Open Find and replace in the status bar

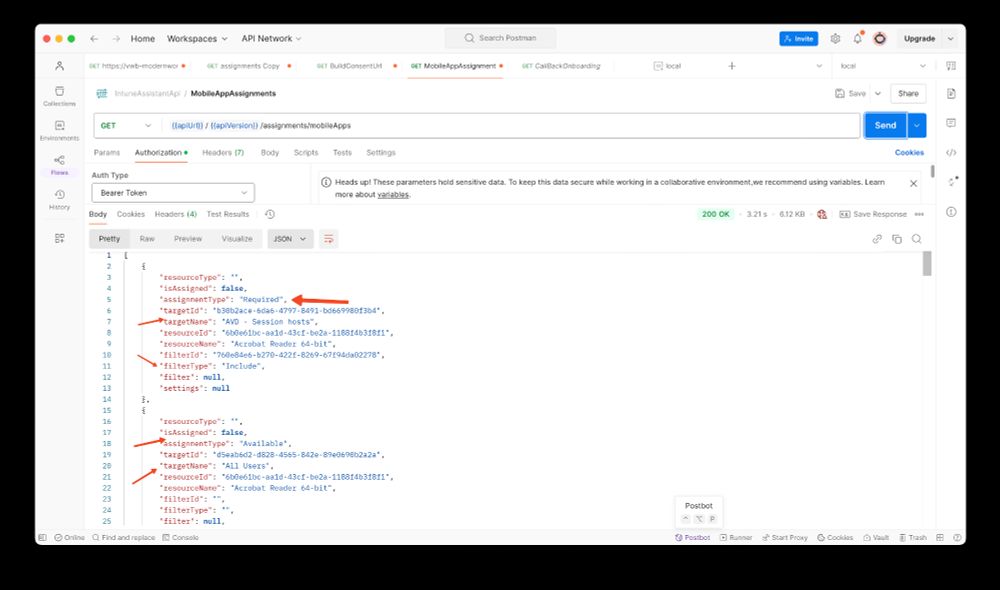click(124, 538)
